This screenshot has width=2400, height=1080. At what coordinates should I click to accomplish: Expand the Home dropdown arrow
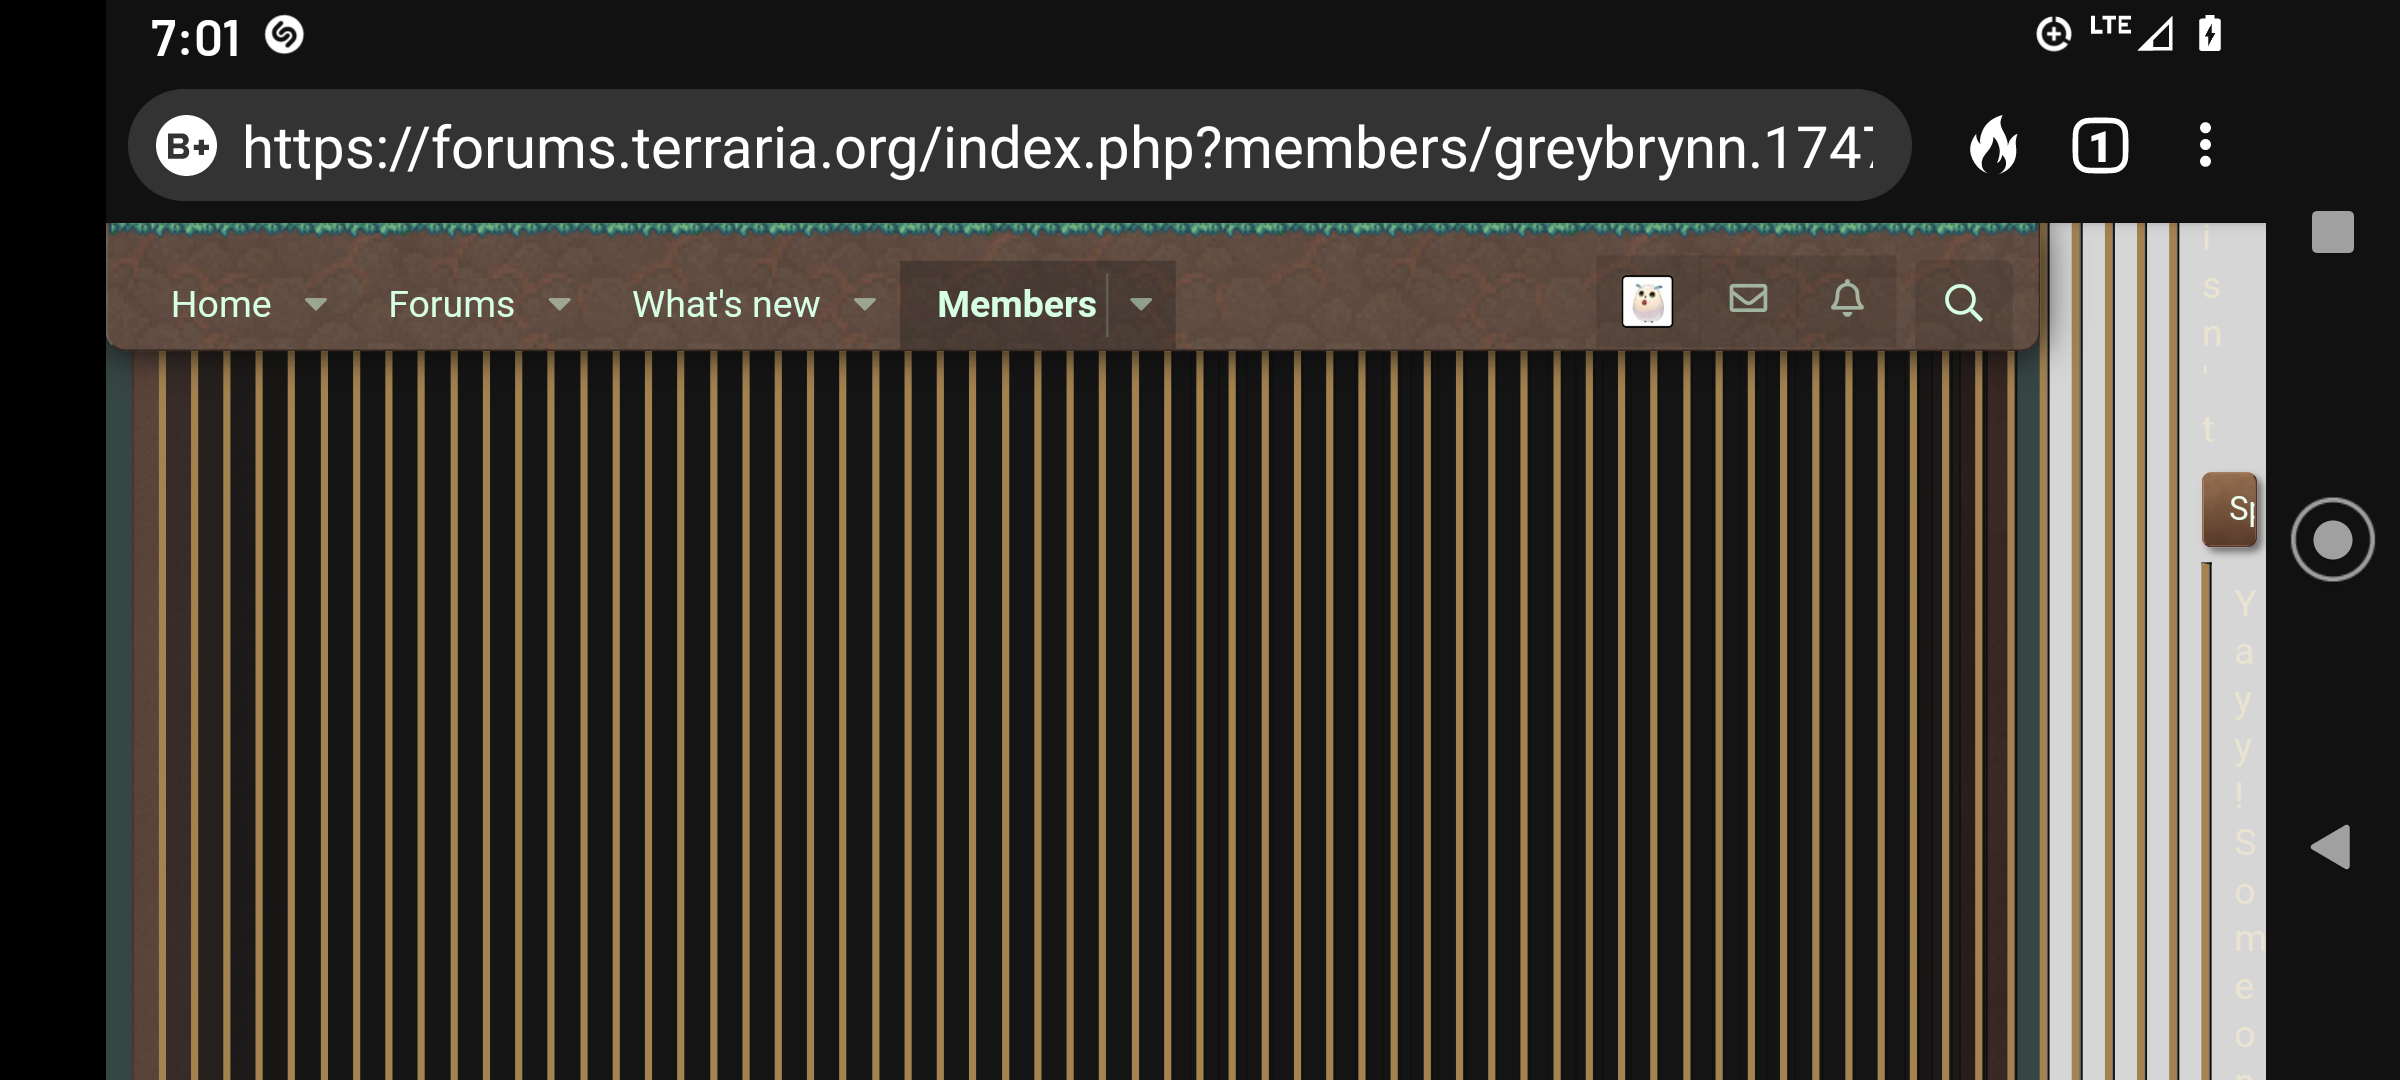coord(316,304)
